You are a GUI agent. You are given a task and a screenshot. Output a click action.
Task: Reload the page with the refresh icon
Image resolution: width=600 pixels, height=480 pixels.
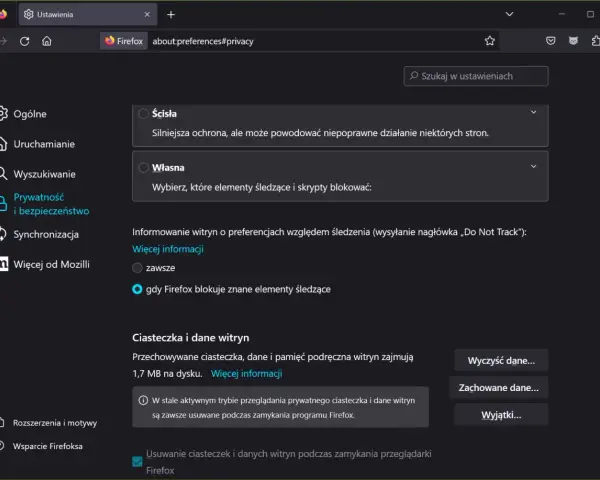coord(24,41)
